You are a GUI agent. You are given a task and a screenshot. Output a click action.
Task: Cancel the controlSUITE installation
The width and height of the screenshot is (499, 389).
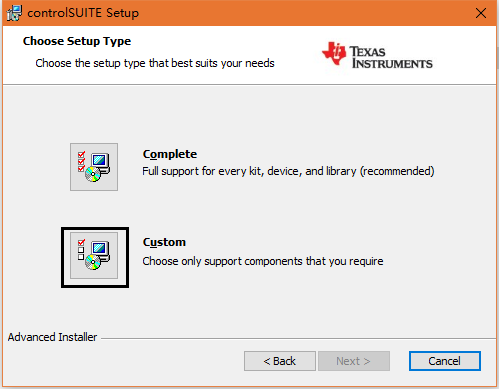pyautogui.click(x=445, y=361)
